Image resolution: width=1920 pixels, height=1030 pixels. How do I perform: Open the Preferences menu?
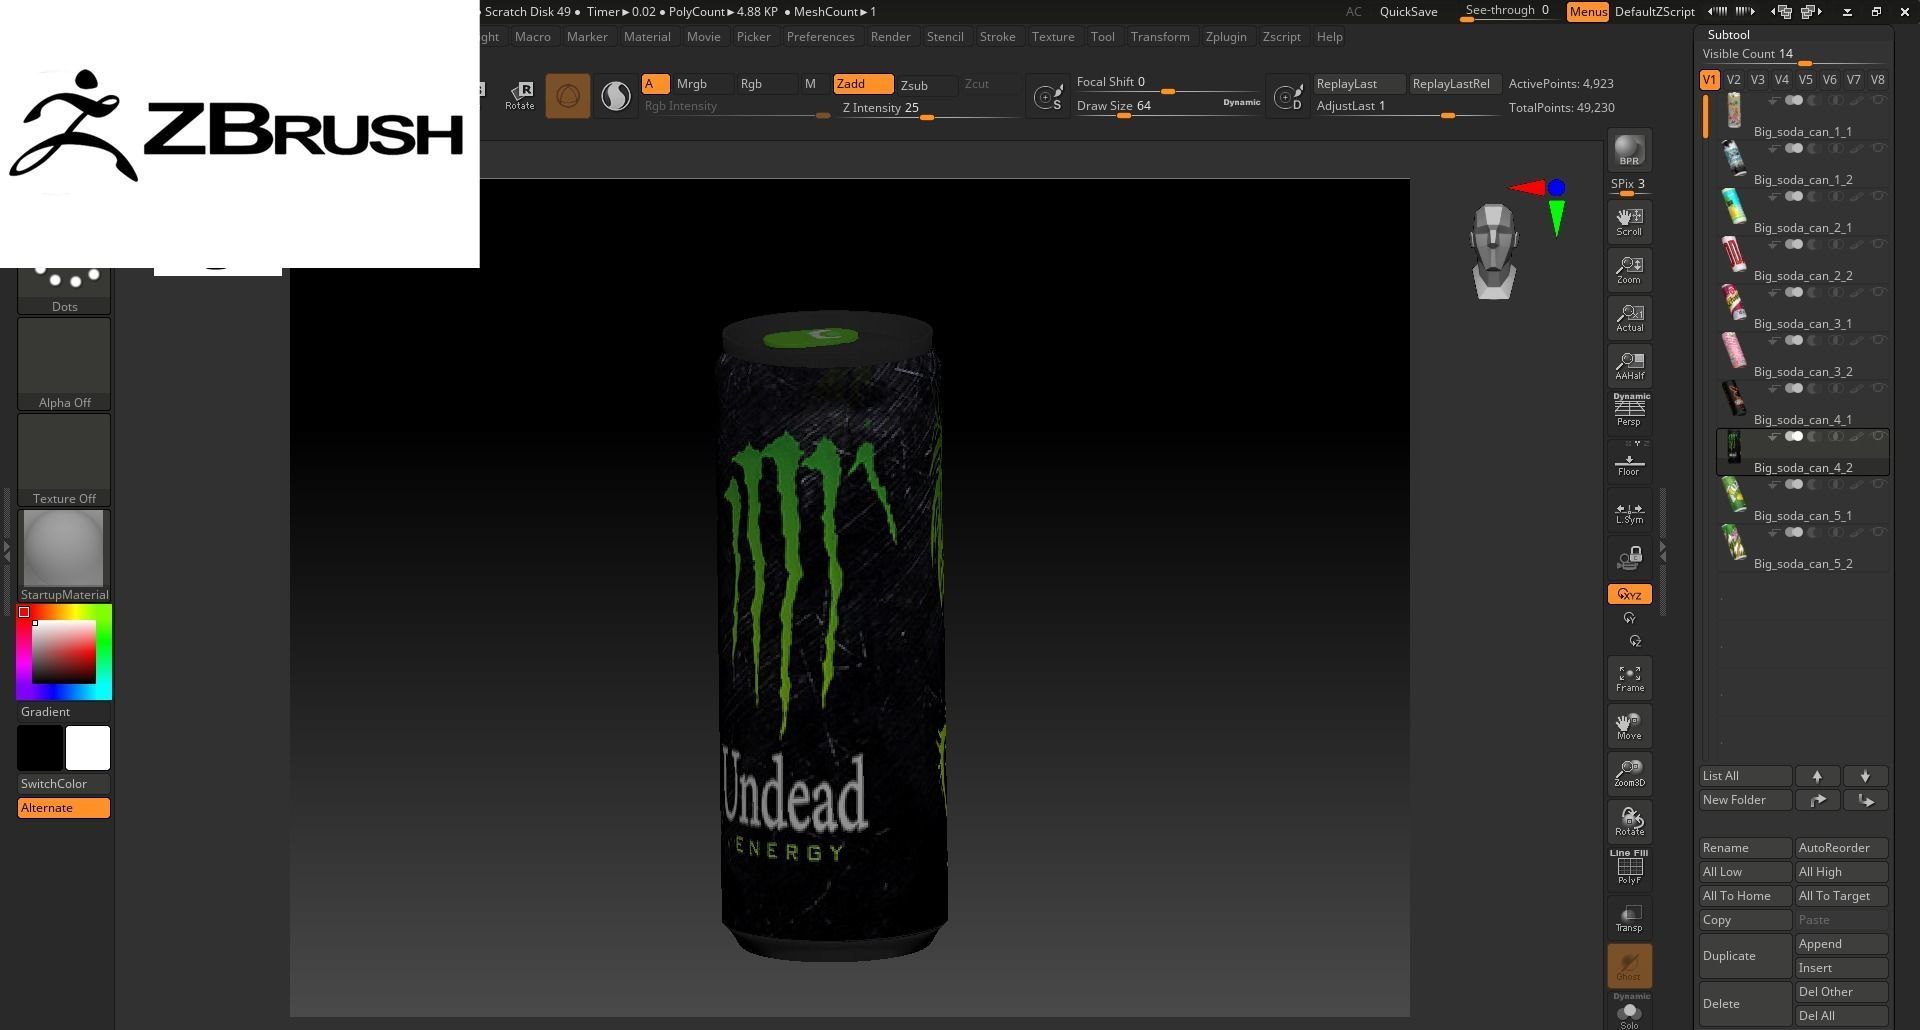[x=820, y=37]
